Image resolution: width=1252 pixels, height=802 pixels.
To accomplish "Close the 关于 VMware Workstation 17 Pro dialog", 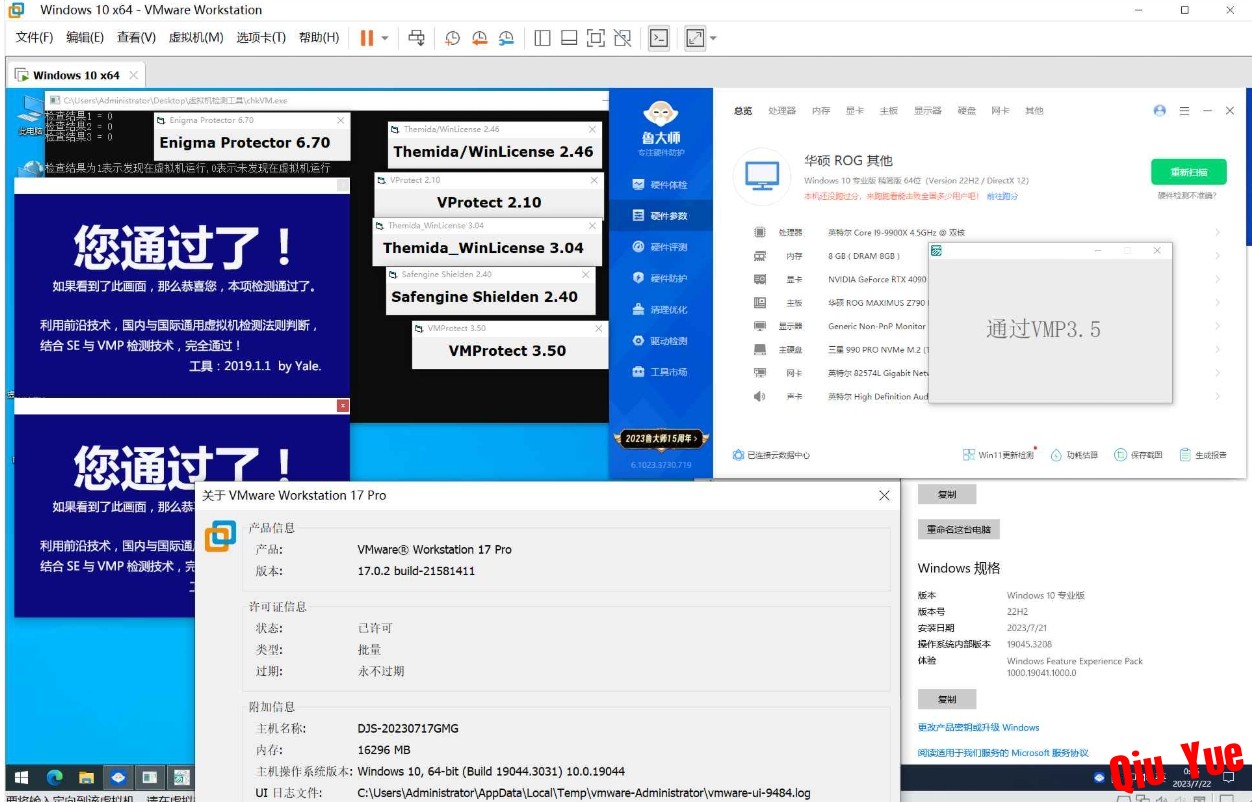I will coord(884,495).
